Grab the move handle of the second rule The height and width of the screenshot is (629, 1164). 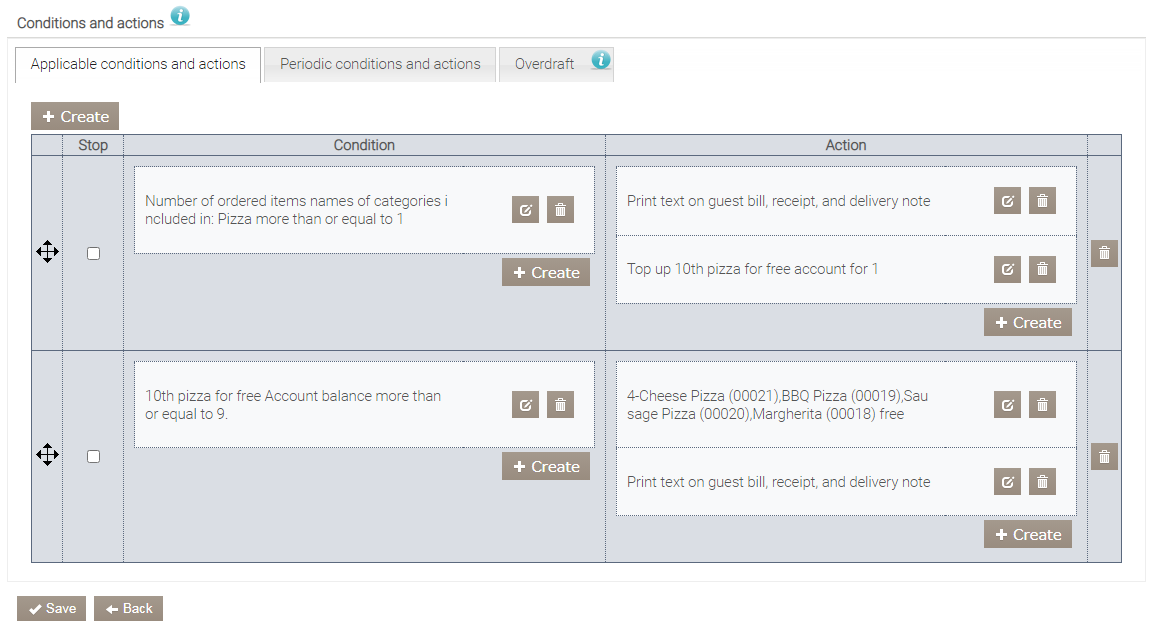click(x=48, y=454)
